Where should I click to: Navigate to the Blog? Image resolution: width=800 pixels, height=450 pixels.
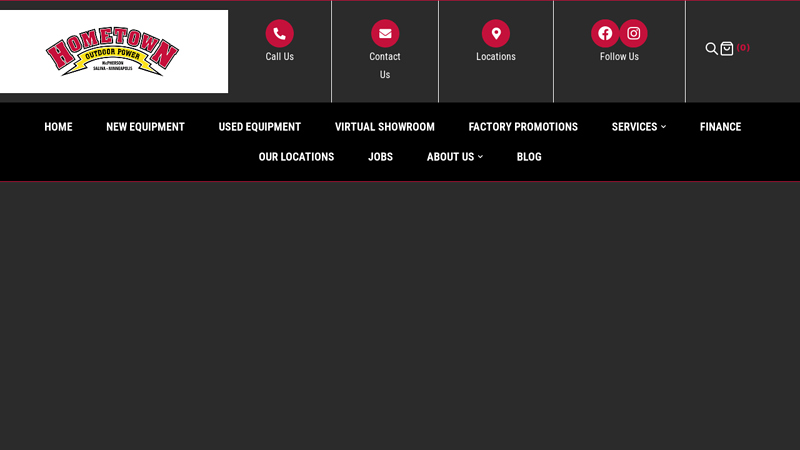[529, 157]
